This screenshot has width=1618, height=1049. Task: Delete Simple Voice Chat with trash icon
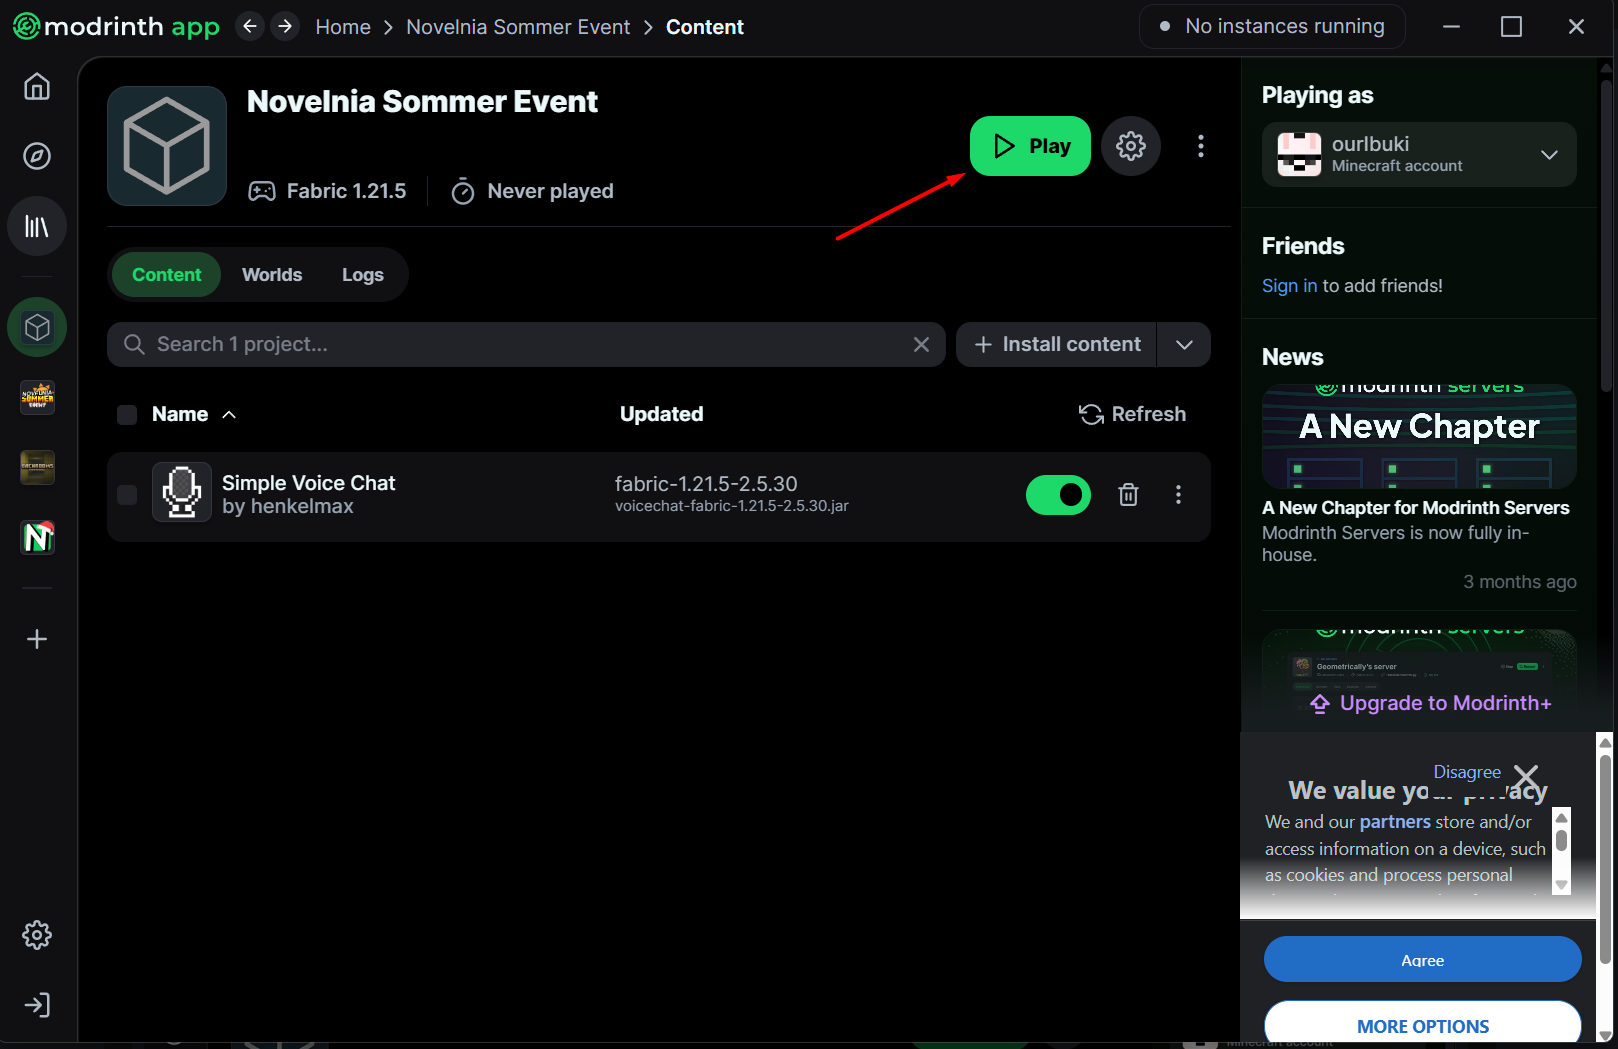coord(1128,495)
